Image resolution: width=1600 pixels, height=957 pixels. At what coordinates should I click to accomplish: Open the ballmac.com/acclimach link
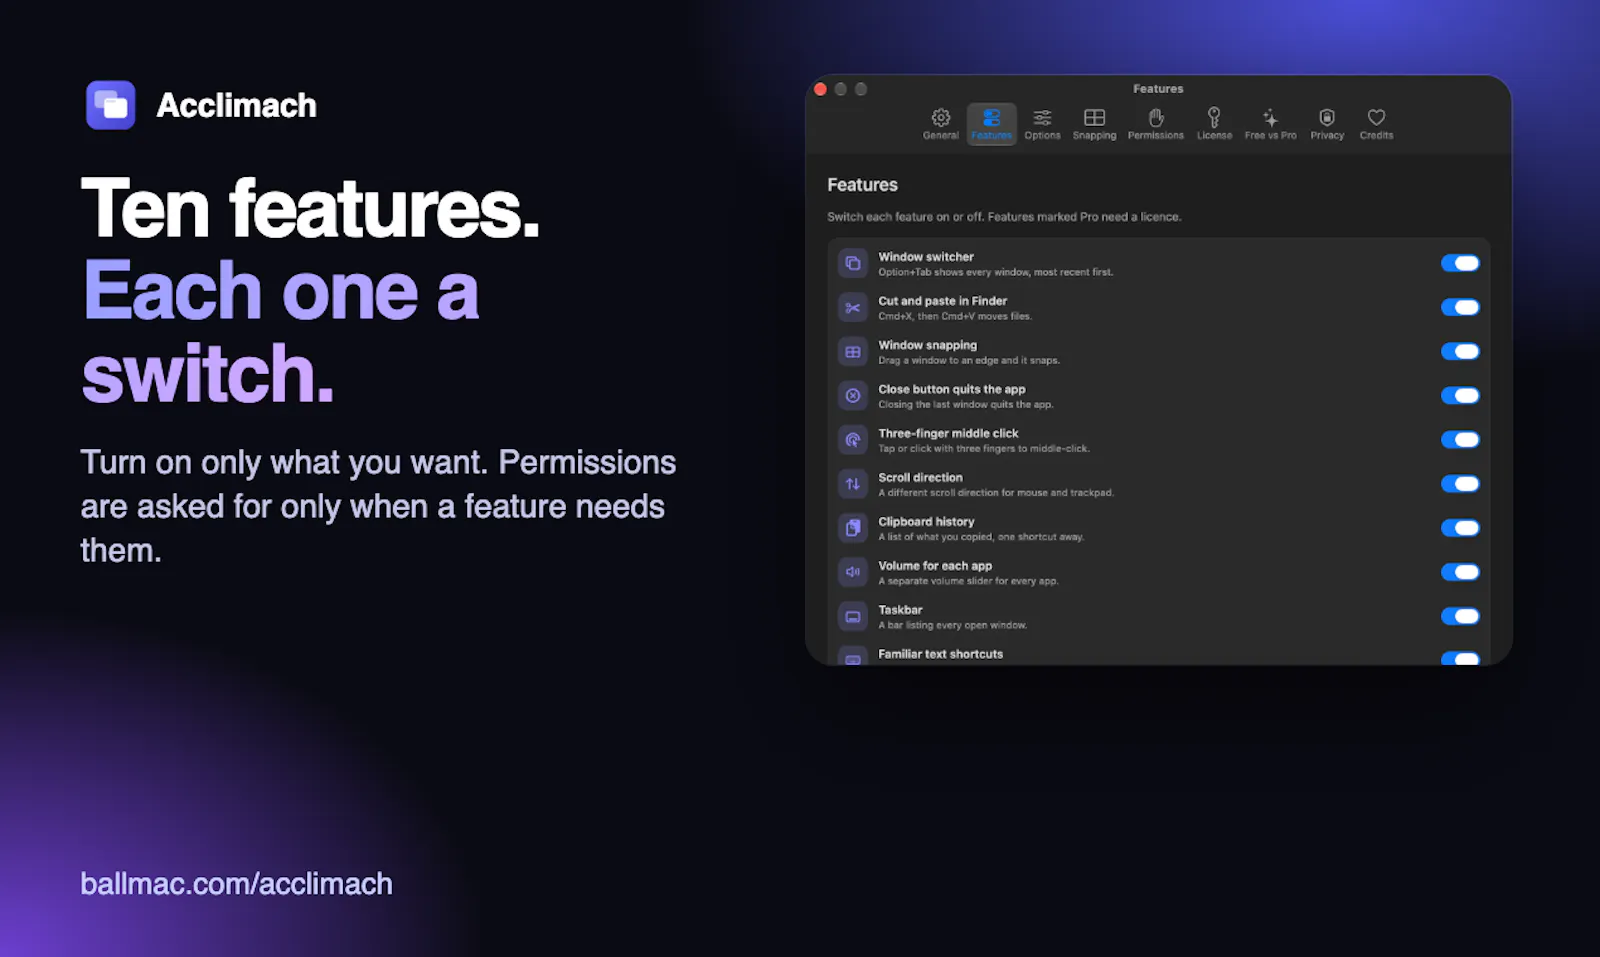(236, 884)
